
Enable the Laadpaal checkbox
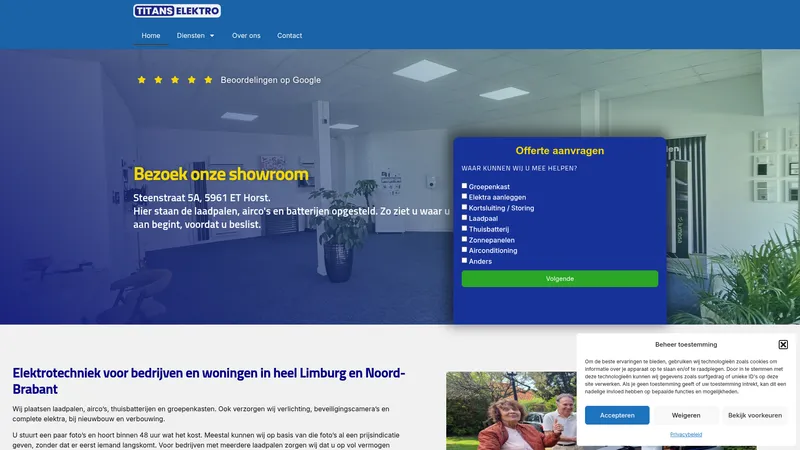tap(464, 218)
